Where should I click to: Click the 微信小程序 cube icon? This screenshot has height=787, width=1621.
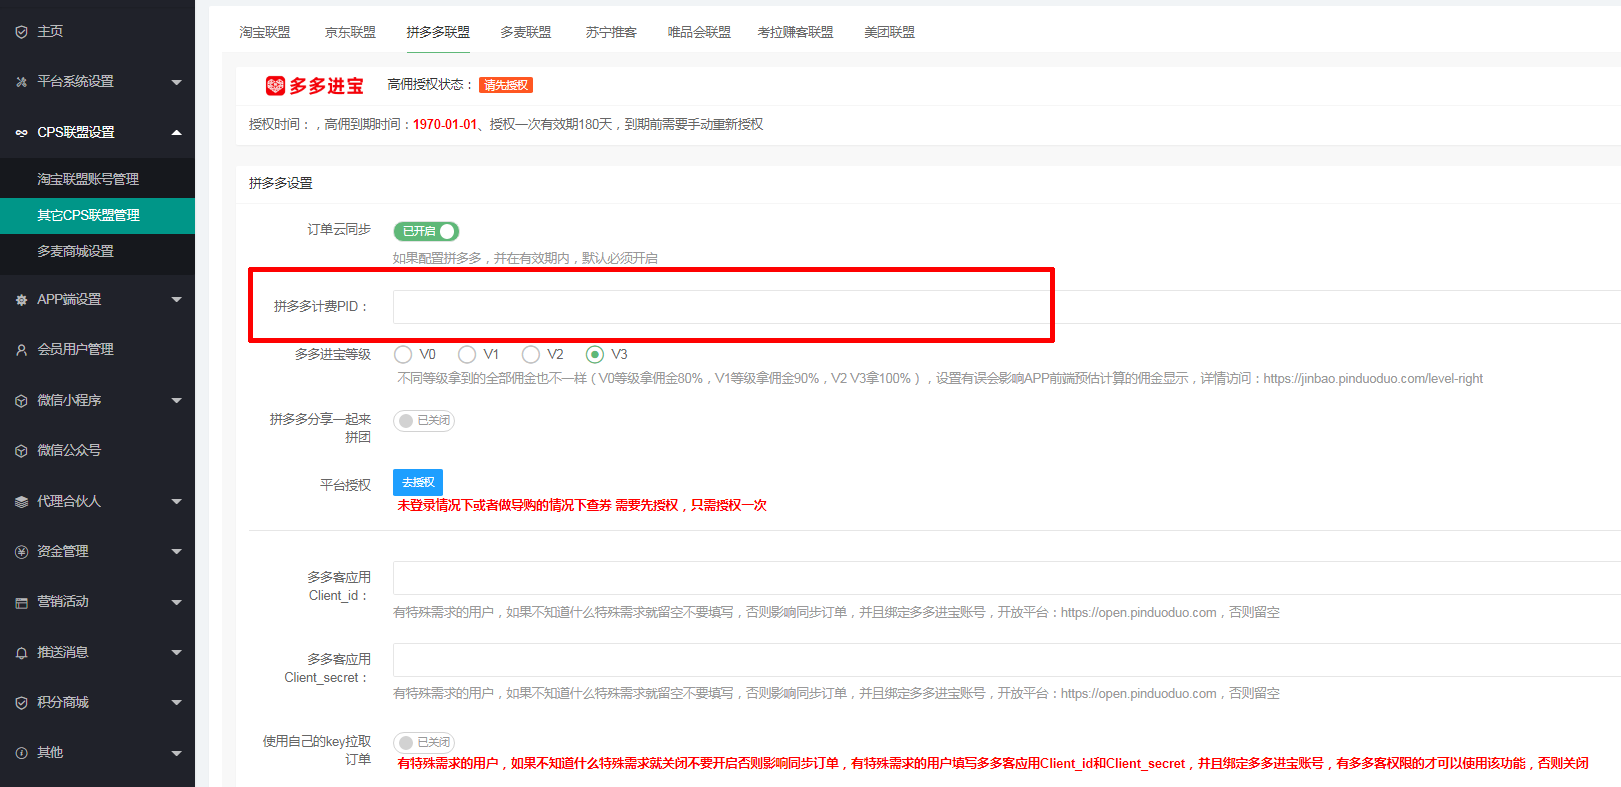(x=21, y=401)
